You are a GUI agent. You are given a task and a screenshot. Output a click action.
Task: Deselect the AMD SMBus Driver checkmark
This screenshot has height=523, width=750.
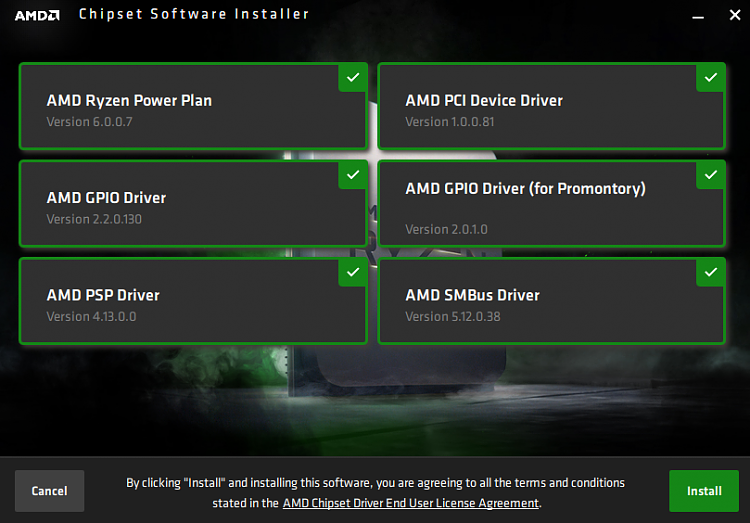click(x=710, y=273)
